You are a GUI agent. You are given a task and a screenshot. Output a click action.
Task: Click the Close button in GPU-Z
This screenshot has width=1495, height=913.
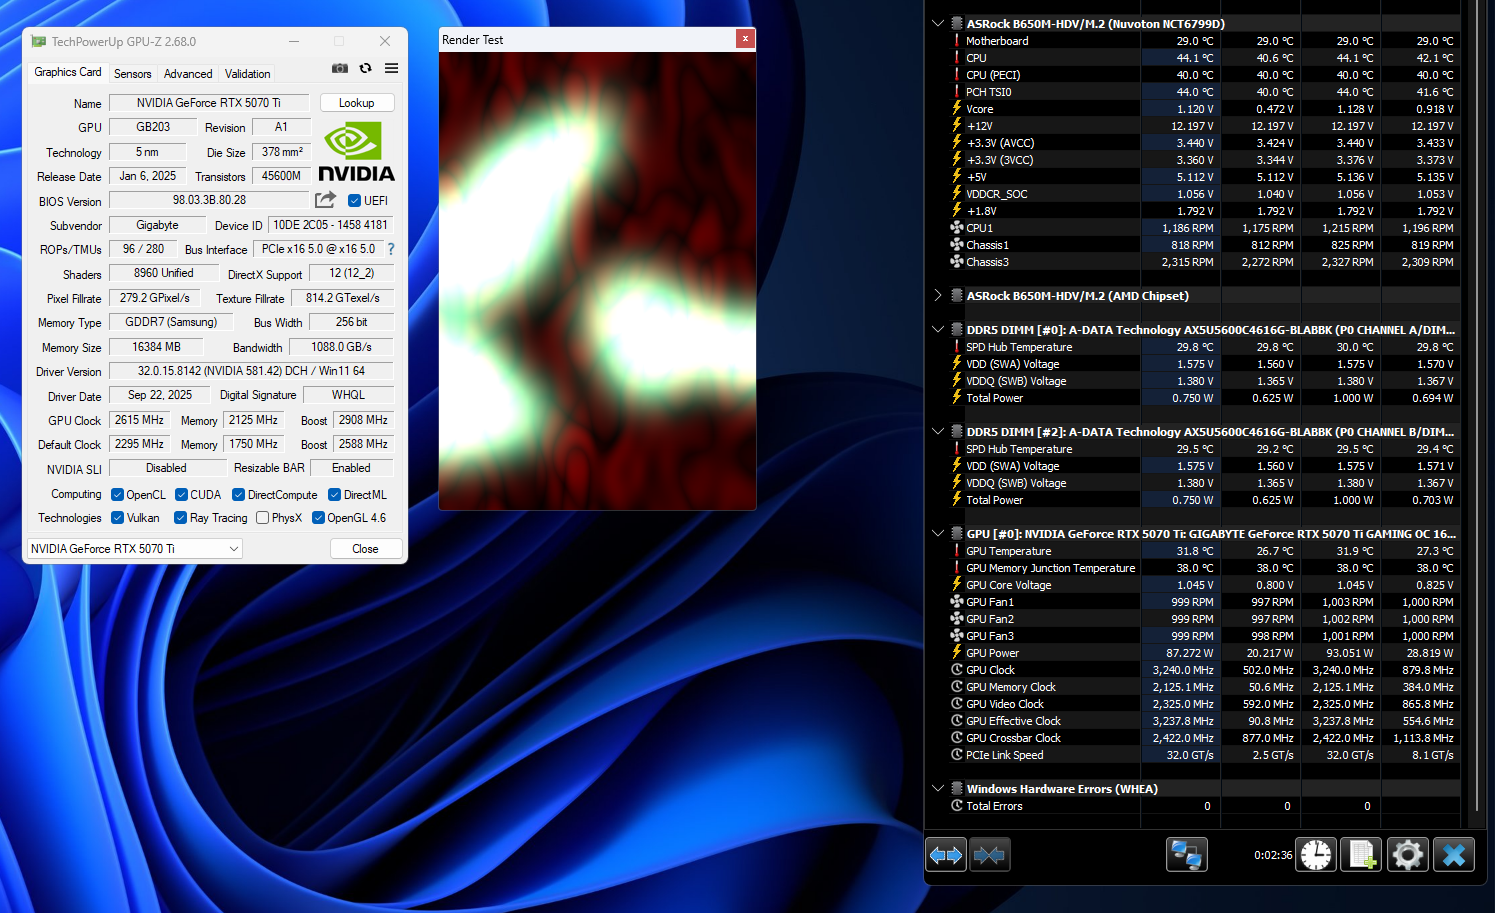[365, 549]
